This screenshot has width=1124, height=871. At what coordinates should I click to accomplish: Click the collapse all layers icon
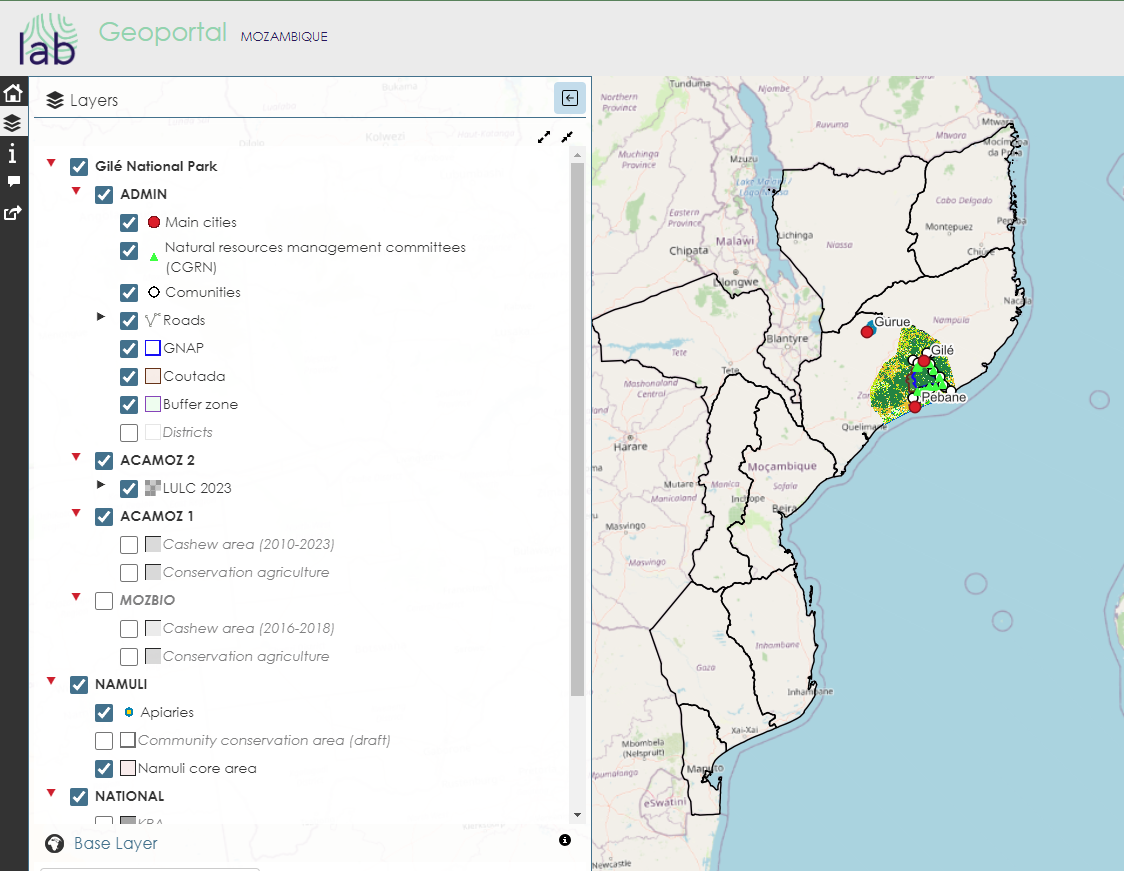coord(567,137)
